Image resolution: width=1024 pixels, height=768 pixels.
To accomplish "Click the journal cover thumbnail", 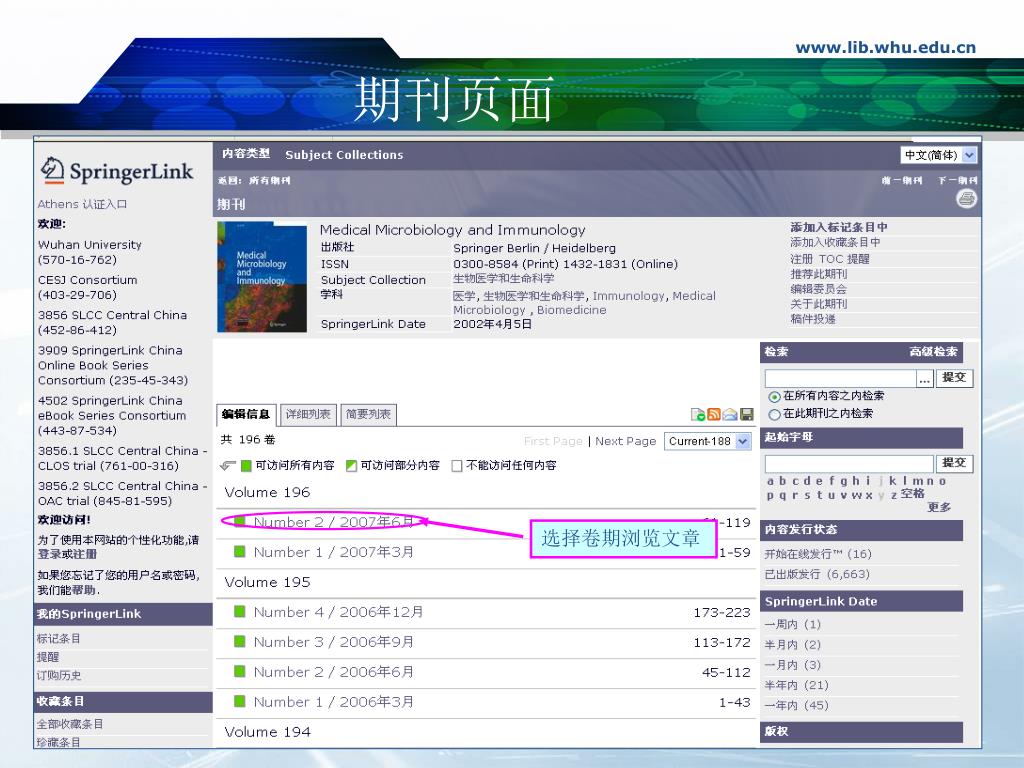I will point(262,277).
